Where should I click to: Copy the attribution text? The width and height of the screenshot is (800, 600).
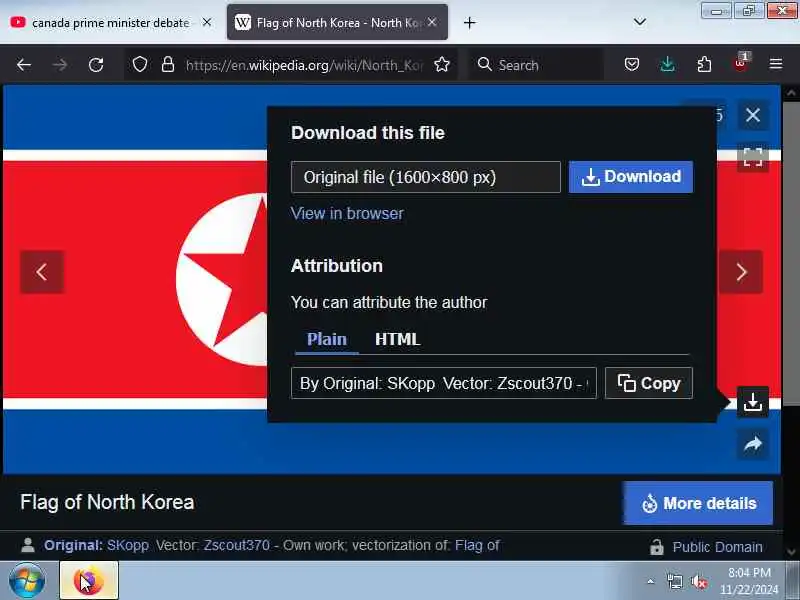point(648,383)
